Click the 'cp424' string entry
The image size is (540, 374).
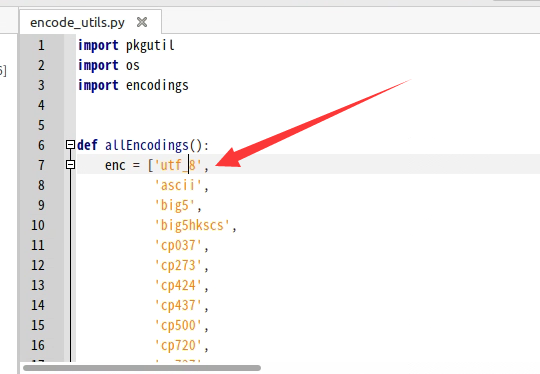pyautogui.click(x=178, y=285)
